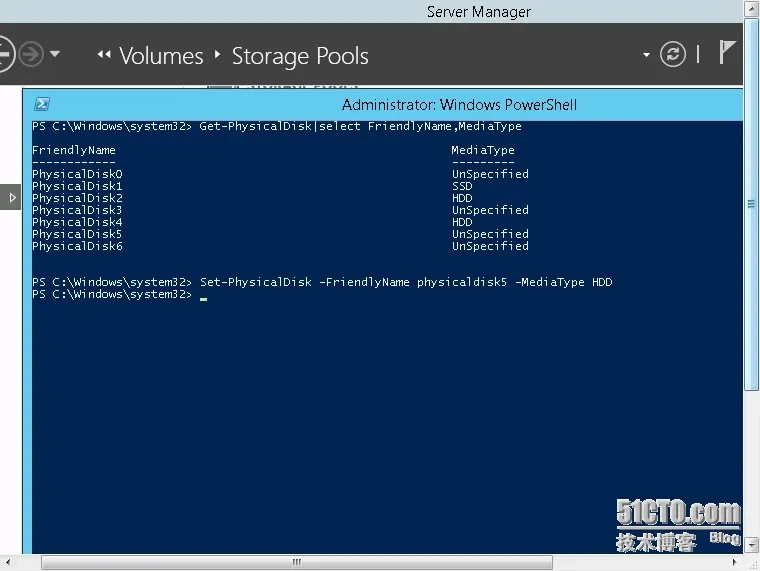The width and height of the screenshot is (760, 571).
Task: Click the Server Manager refresh icon
Action: tap(675, 54)
